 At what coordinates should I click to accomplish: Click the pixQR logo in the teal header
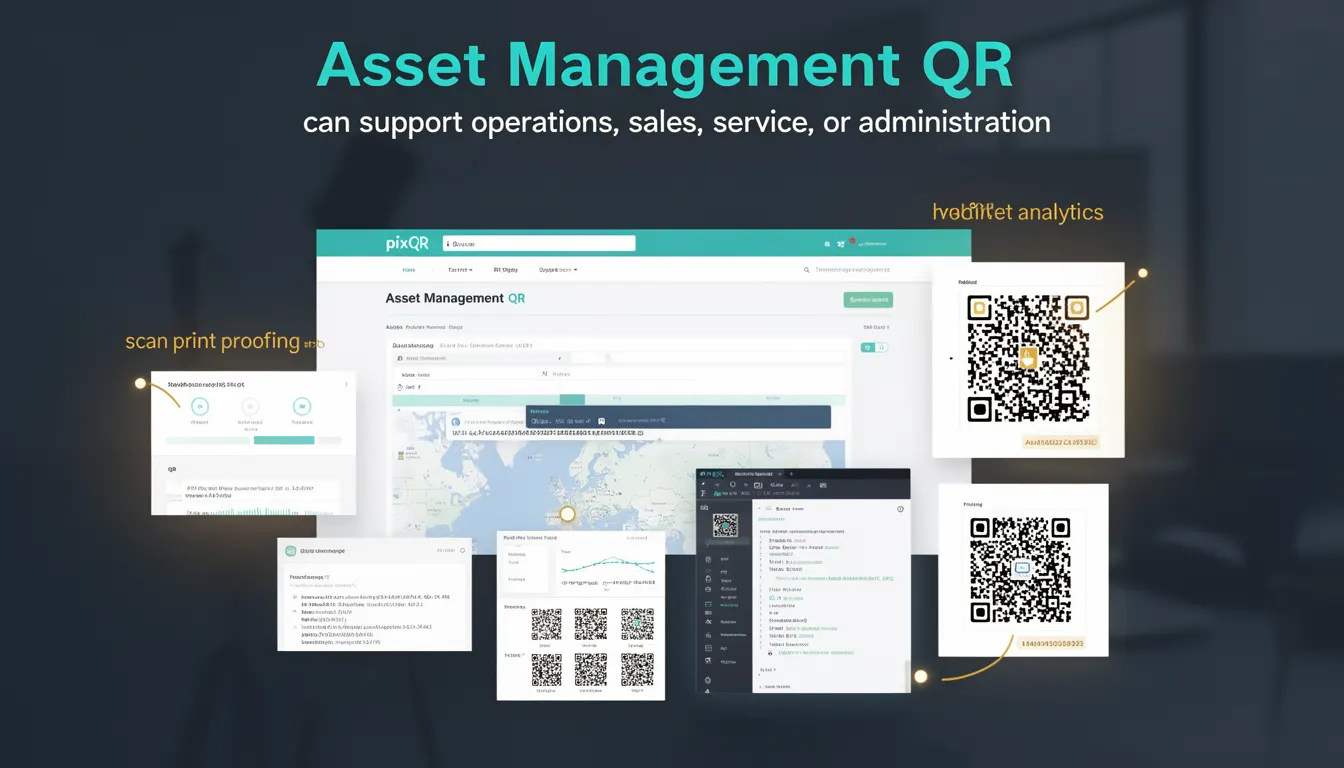(x=407, y=243)
